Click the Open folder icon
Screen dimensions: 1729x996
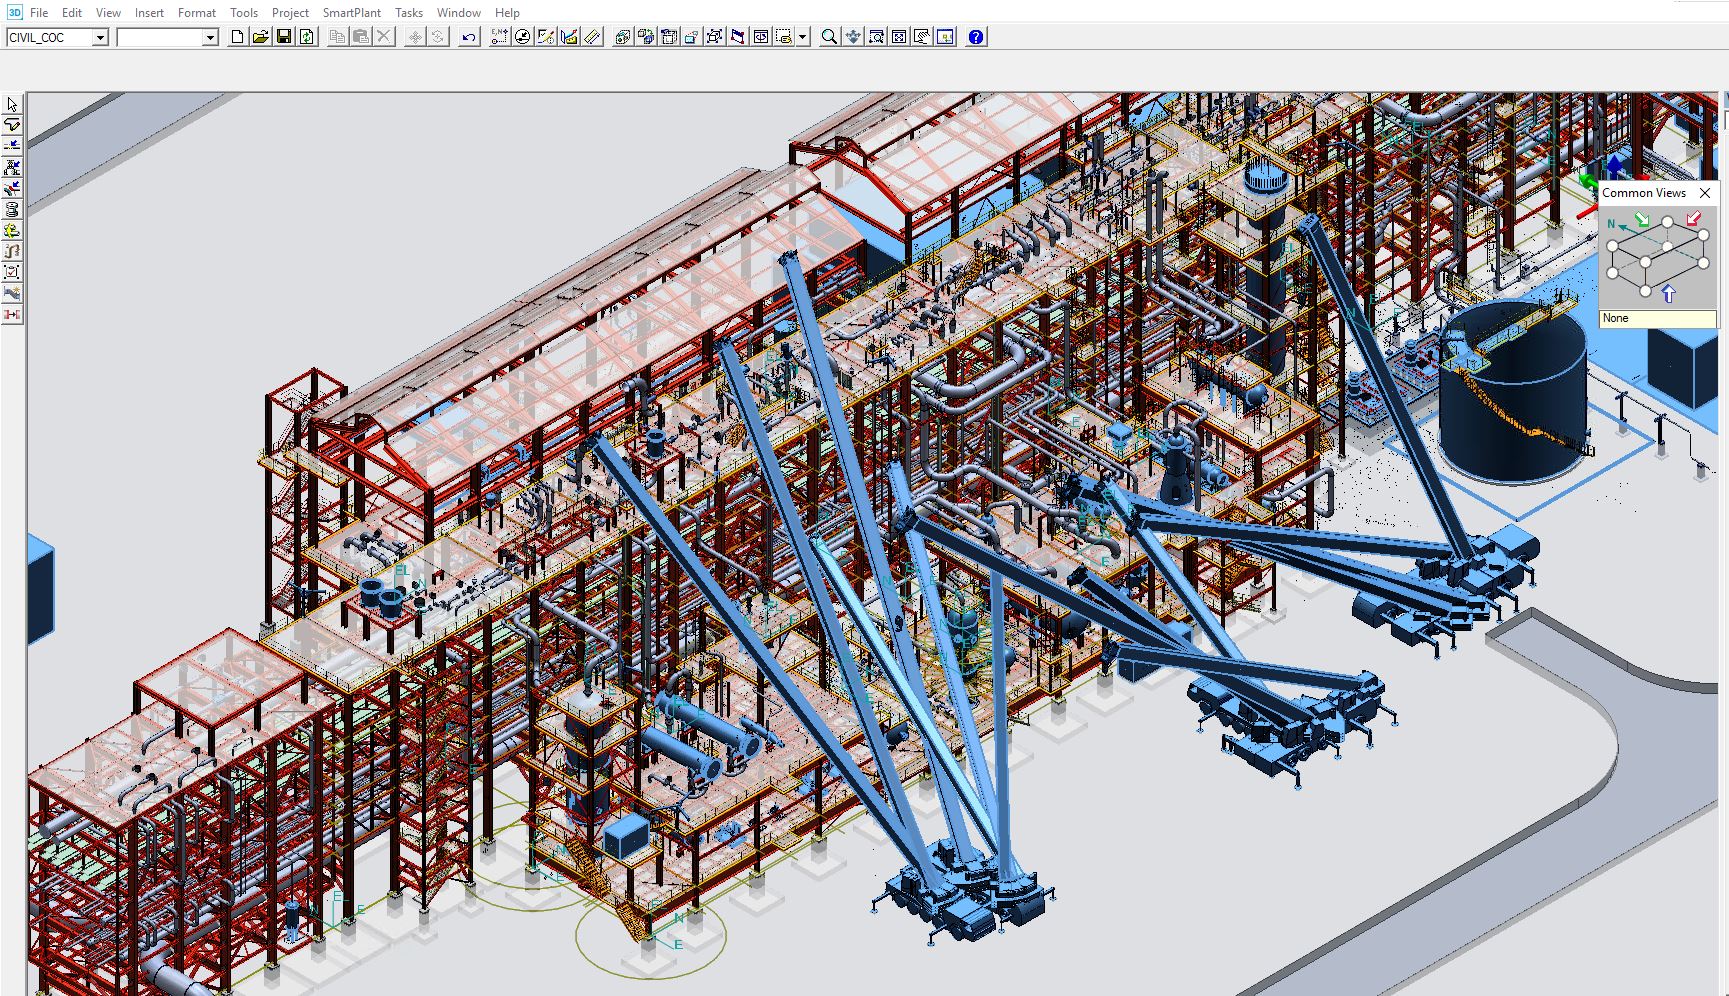(260, 37)
